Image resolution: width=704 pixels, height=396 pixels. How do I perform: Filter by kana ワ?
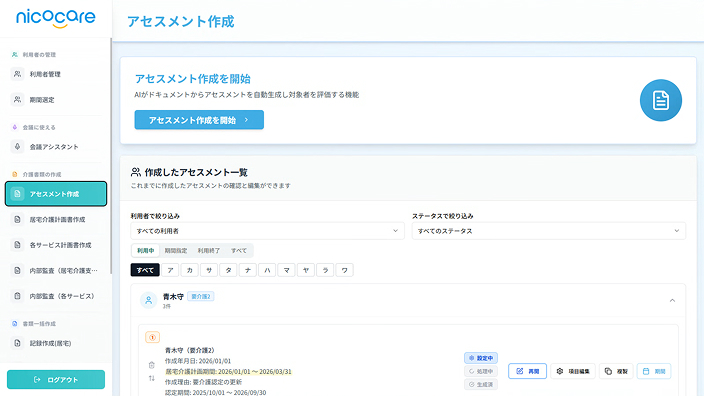point(344,270)
